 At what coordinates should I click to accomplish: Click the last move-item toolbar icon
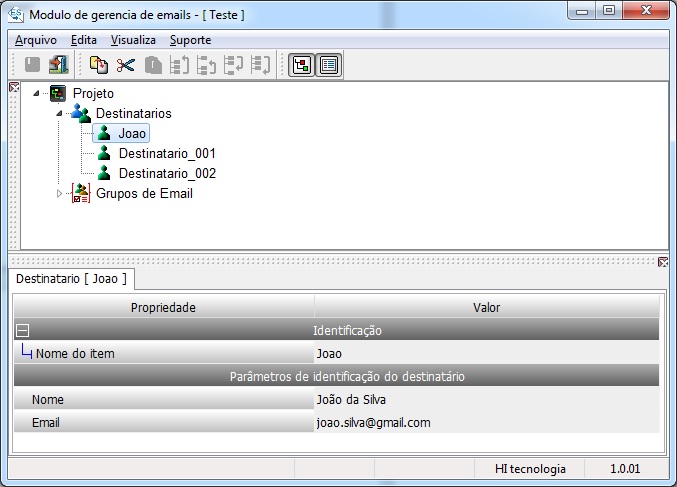click(260, 65)
